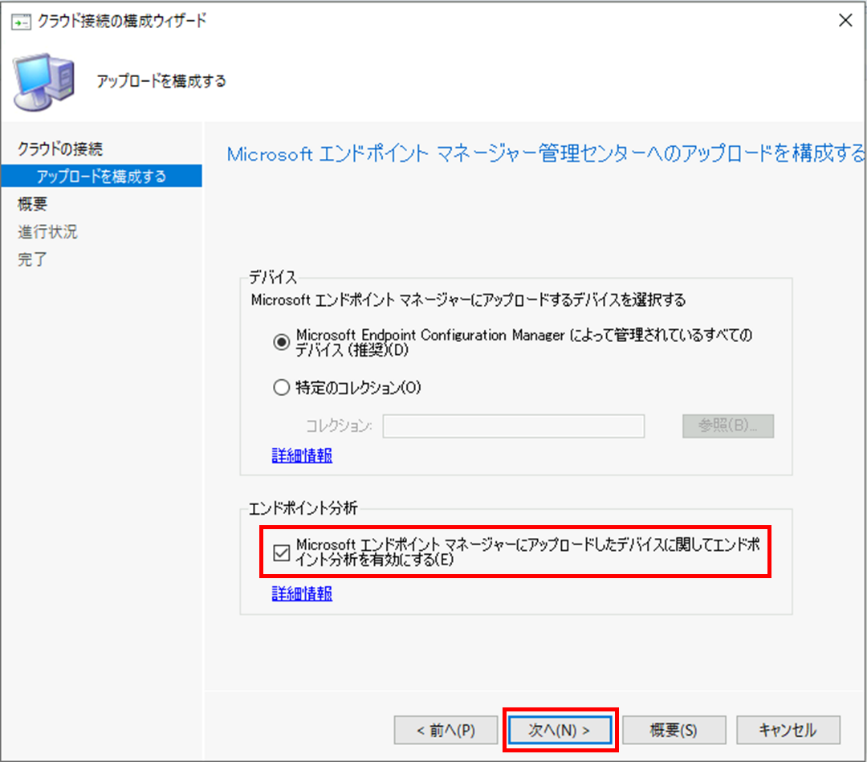Open 詳細情報 link in the エンドポイント分析 group
The image size is (867, 762).
point(302,594)
